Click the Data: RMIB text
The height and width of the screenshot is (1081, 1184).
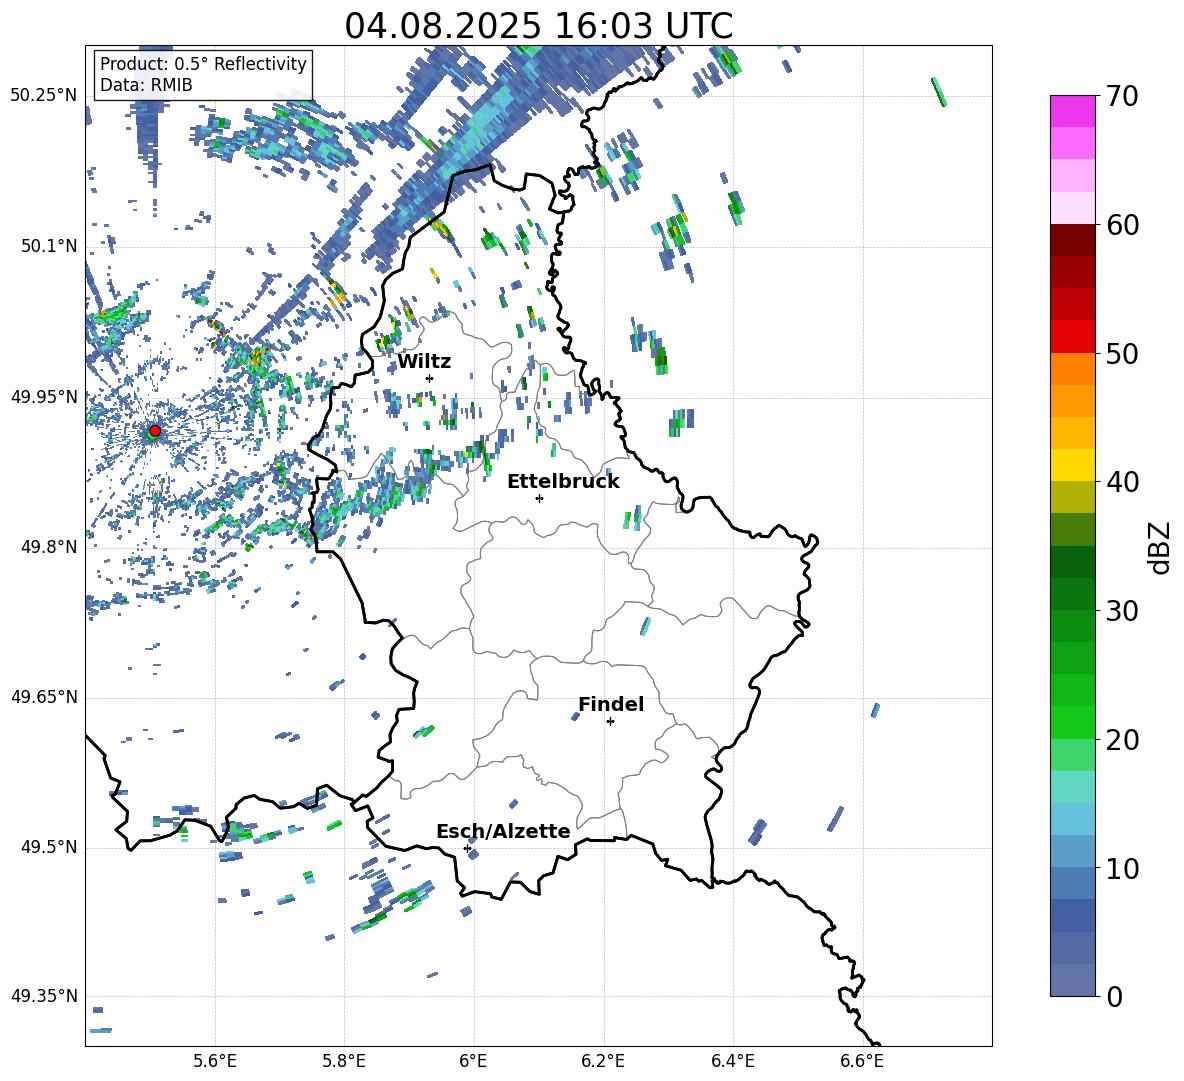(x=146, y=85)
